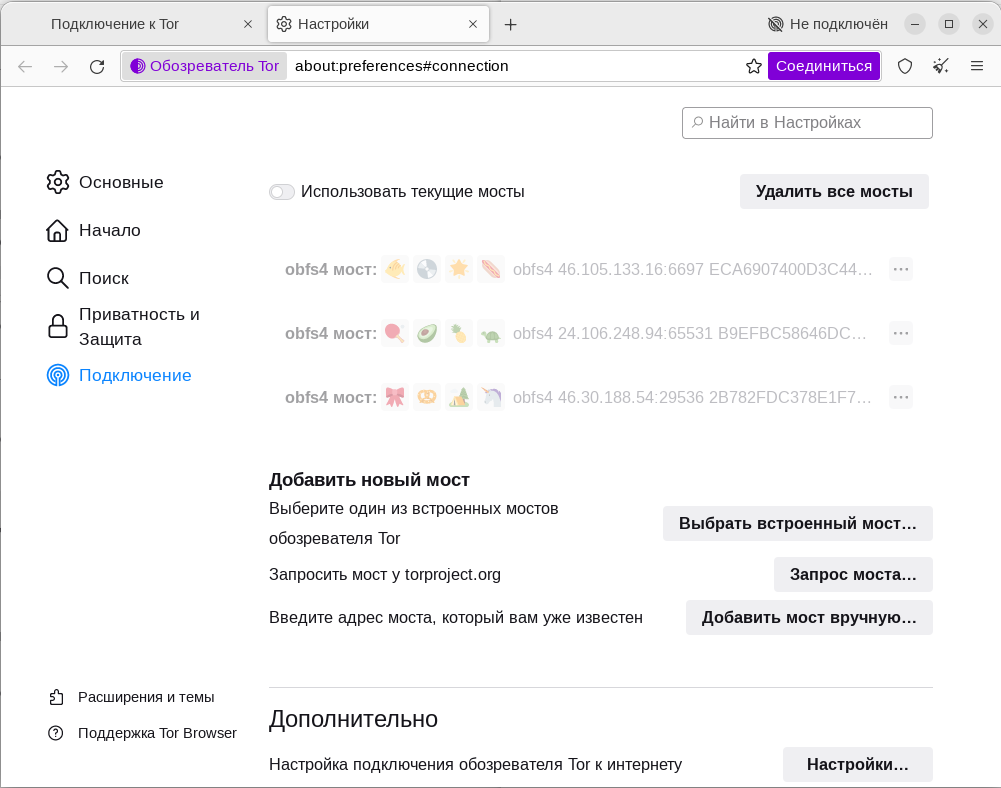Click the back navigation arrow
This screenshot has height=788, width=1001.
click(x=25, y=66)
